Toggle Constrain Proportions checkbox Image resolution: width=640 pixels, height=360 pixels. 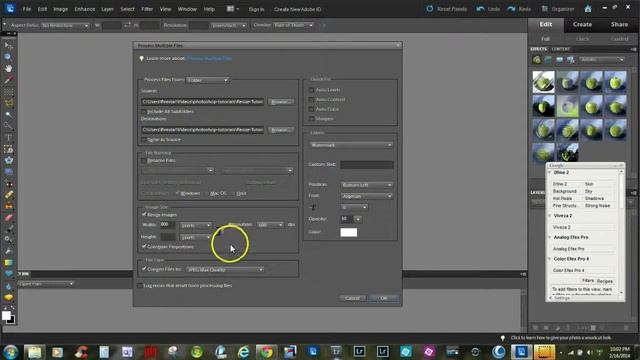click(144, 247)
